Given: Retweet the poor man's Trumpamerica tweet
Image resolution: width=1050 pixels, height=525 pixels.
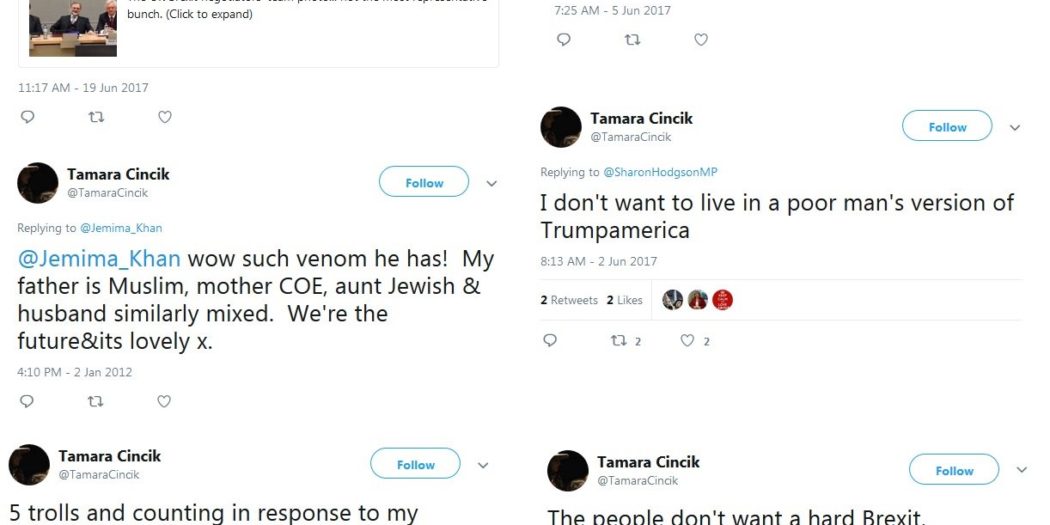Looking at the screenshot, I should tap(619, 341).
